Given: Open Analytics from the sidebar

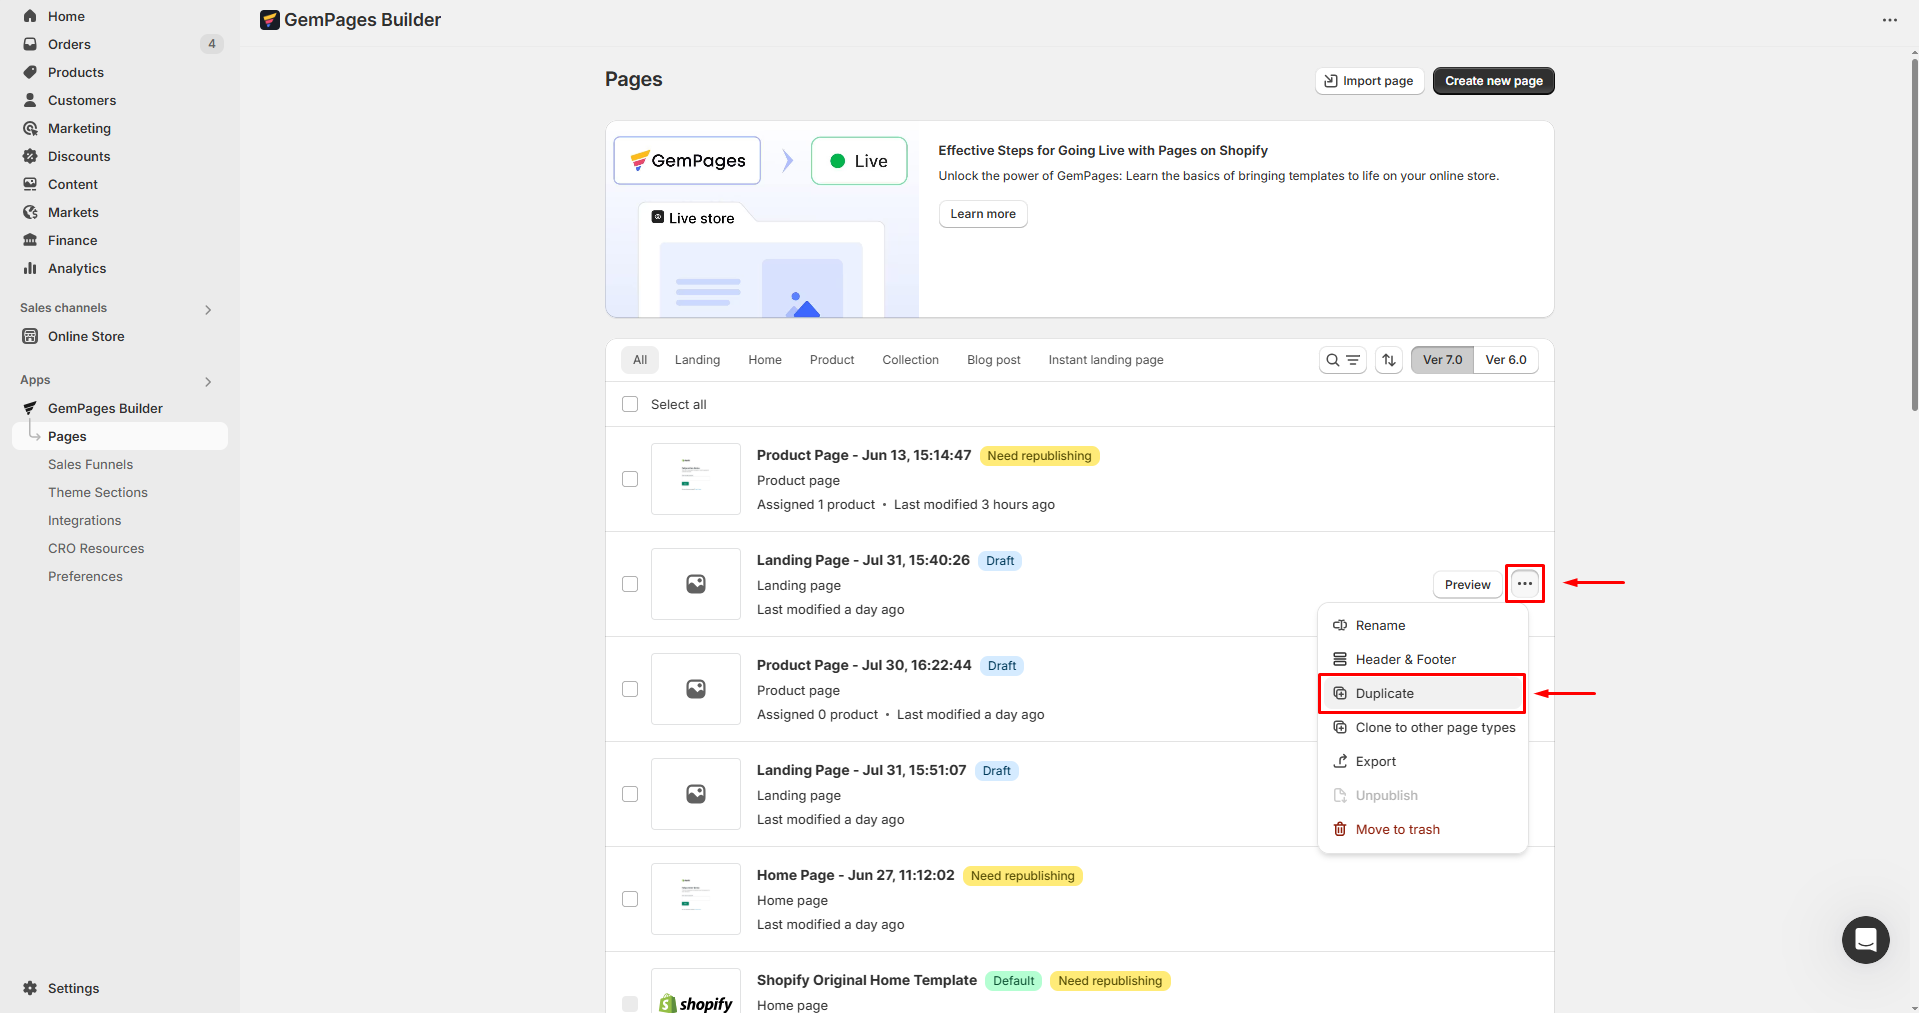Looking at the screenshot, I should (77, 268).
